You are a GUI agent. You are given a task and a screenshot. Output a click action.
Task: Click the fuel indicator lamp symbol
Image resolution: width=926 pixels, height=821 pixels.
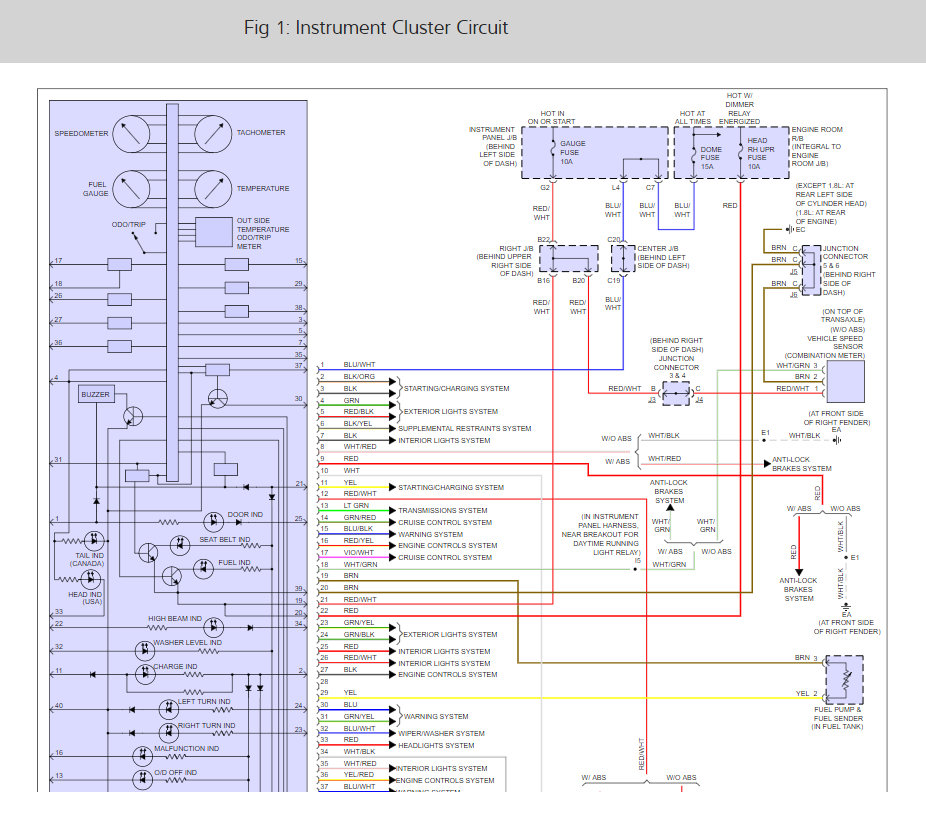[x=204, y=568]
